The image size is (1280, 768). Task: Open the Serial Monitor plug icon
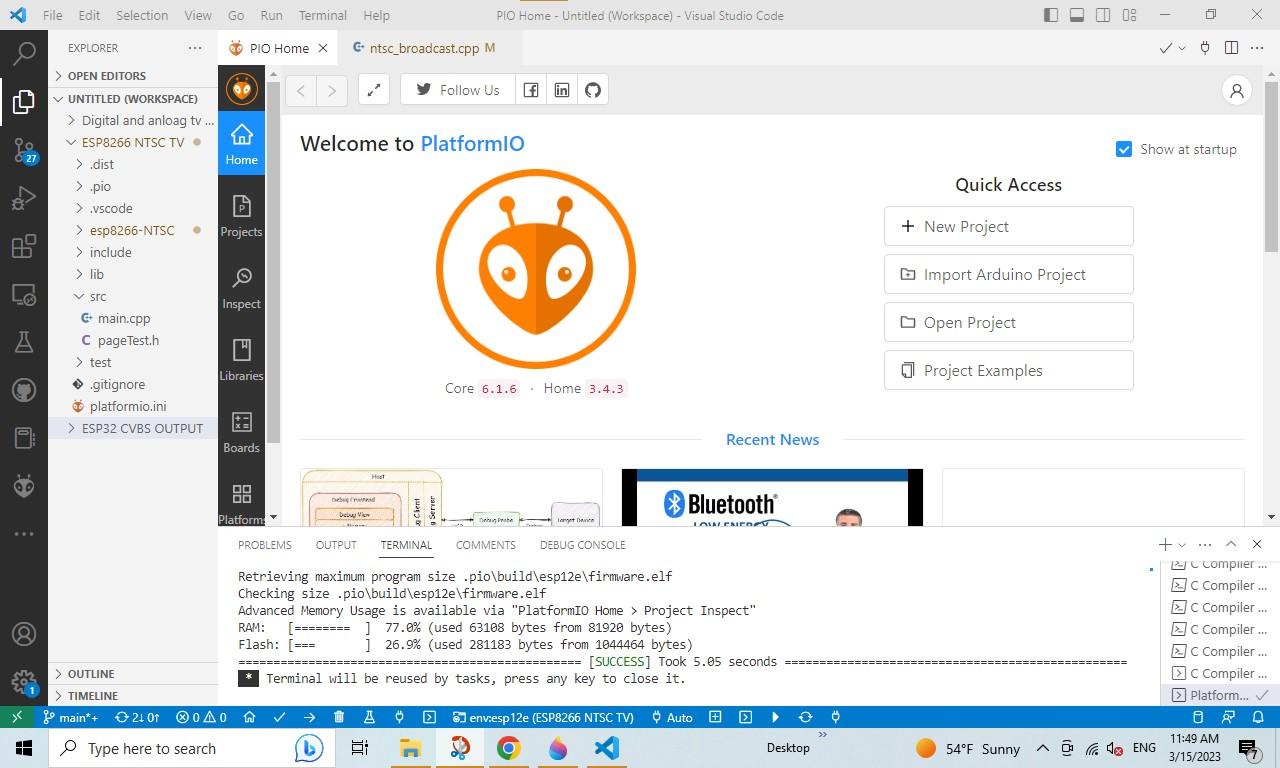399,717
